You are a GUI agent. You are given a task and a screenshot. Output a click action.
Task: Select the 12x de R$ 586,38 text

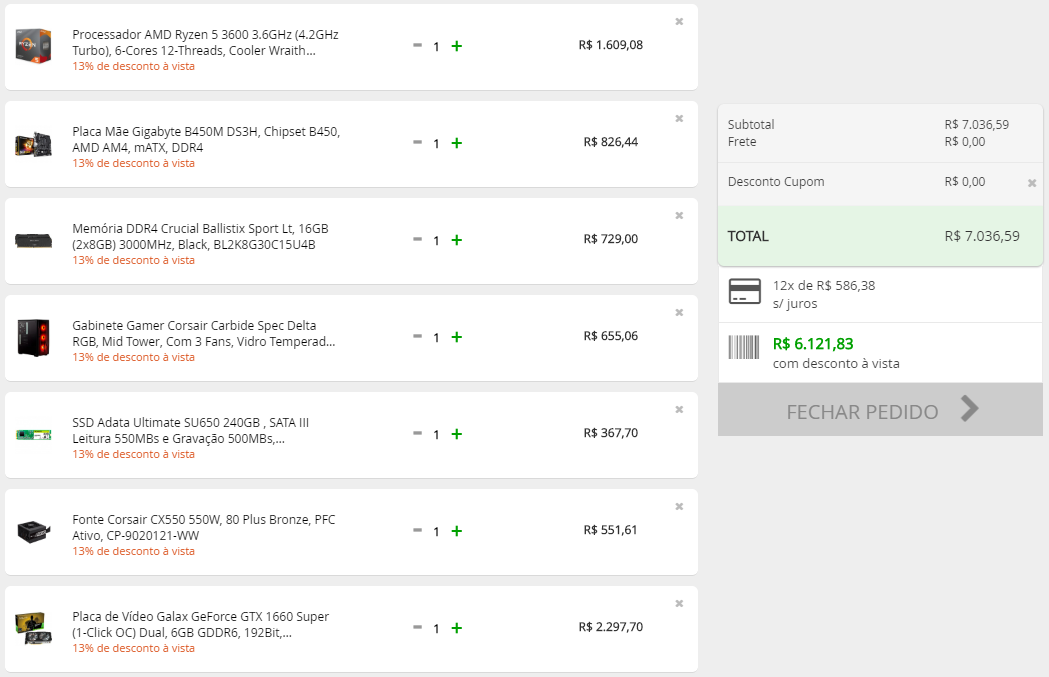pos(824,286)
